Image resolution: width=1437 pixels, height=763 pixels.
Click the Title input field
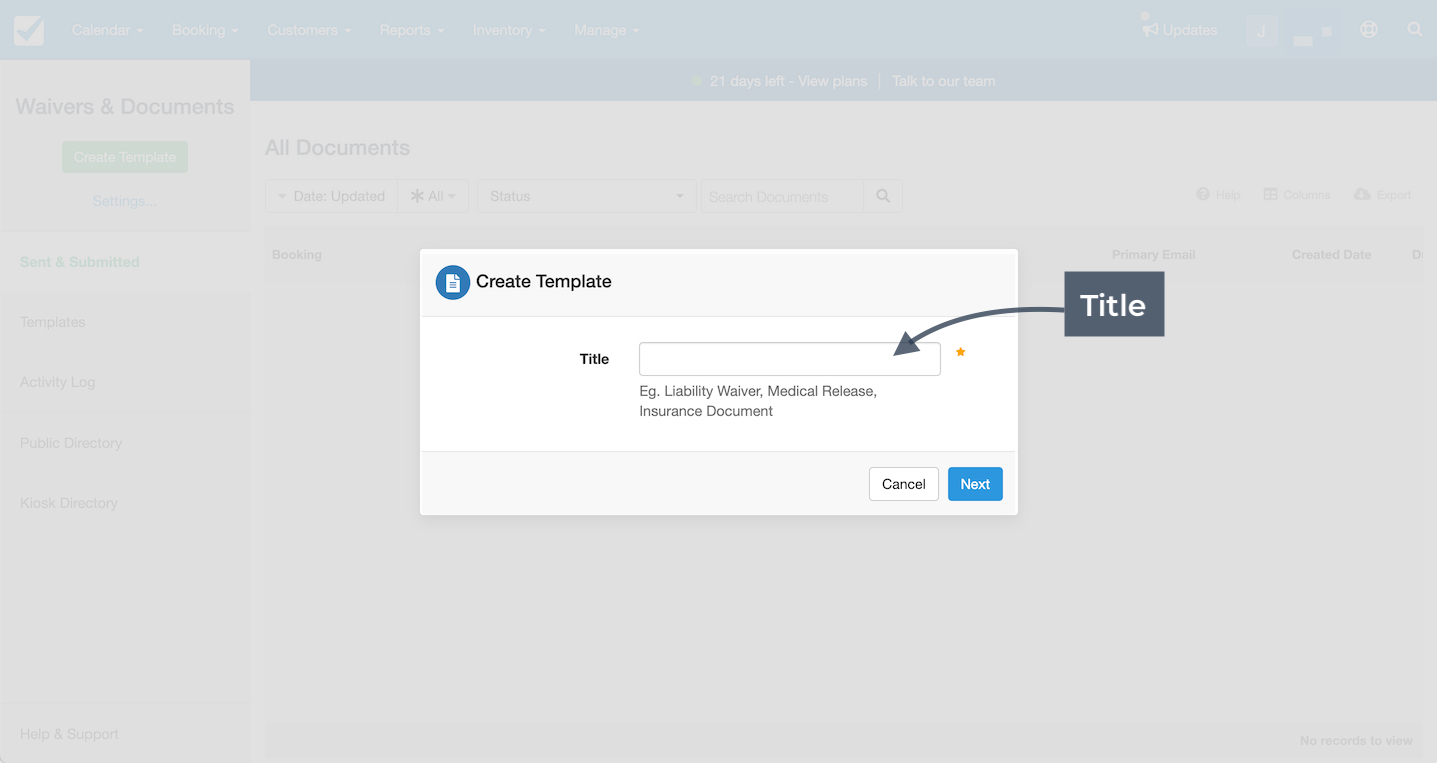pyautogui.click(x=789, y=359)
